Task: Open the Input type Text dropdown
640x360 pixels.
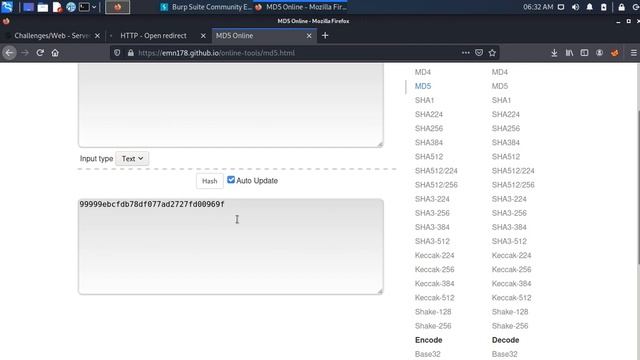Action: (x=132, y=158)
